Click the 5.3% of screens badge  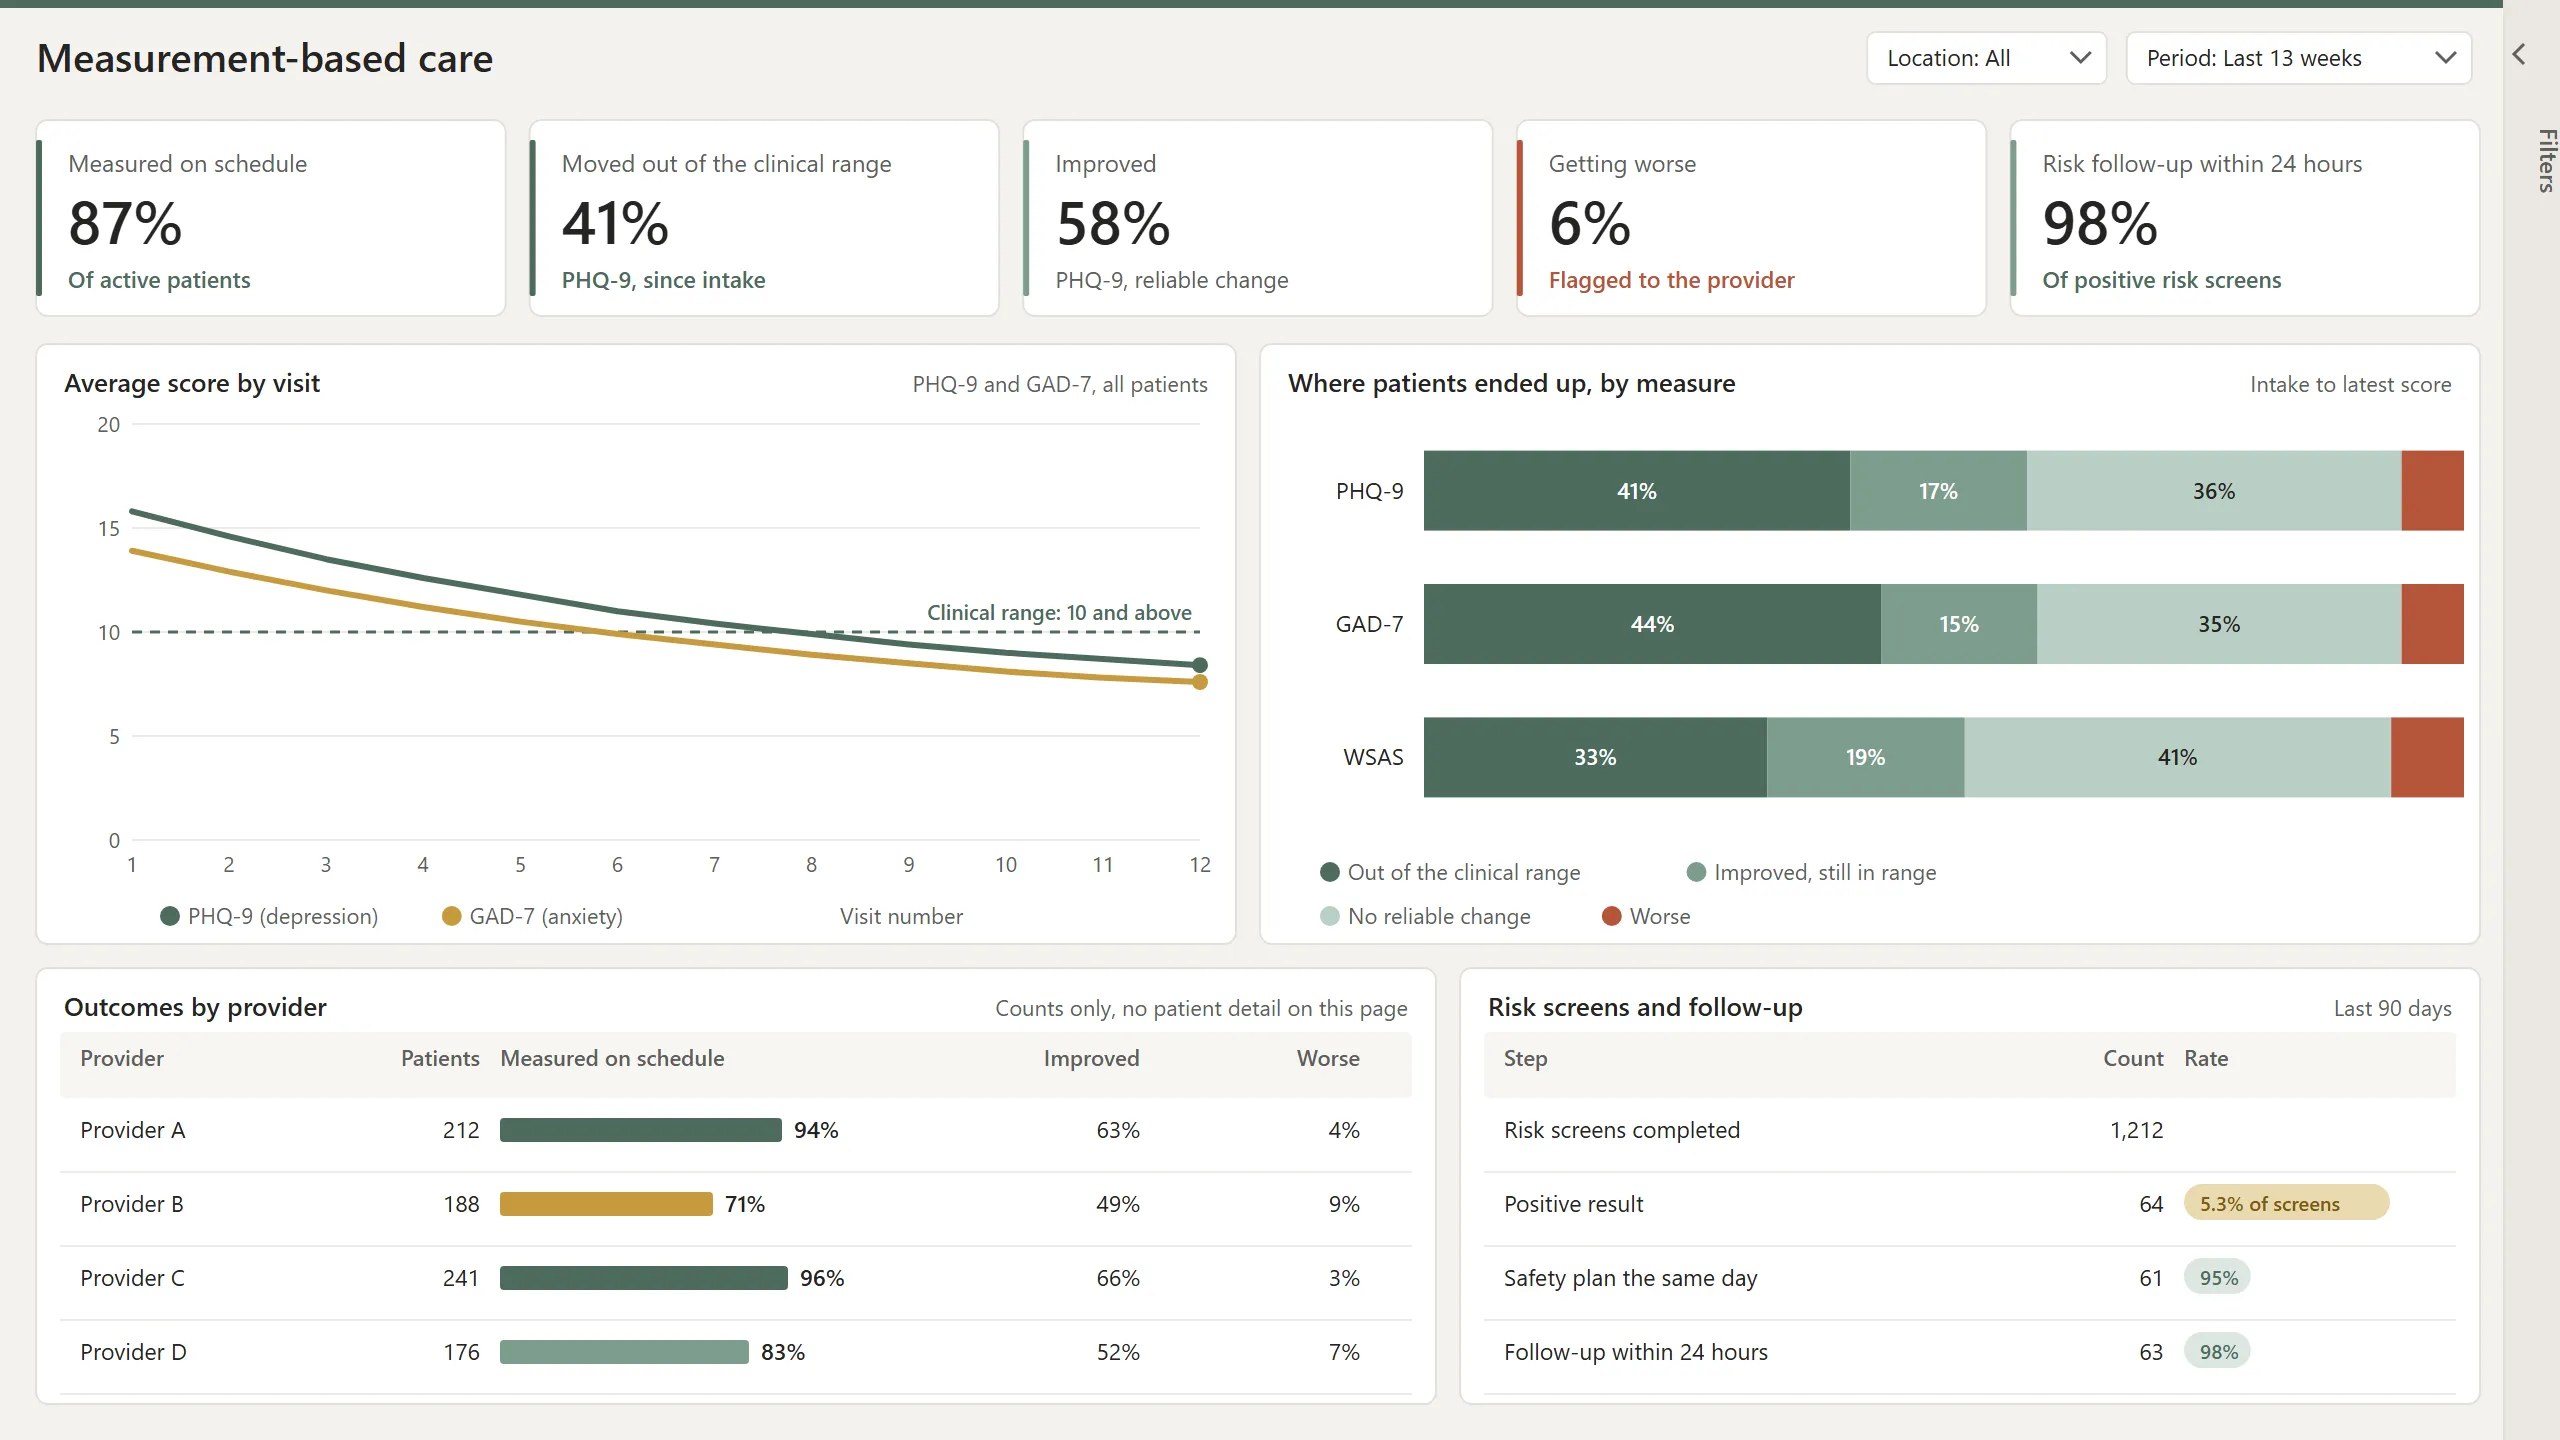point(2287,1203)
